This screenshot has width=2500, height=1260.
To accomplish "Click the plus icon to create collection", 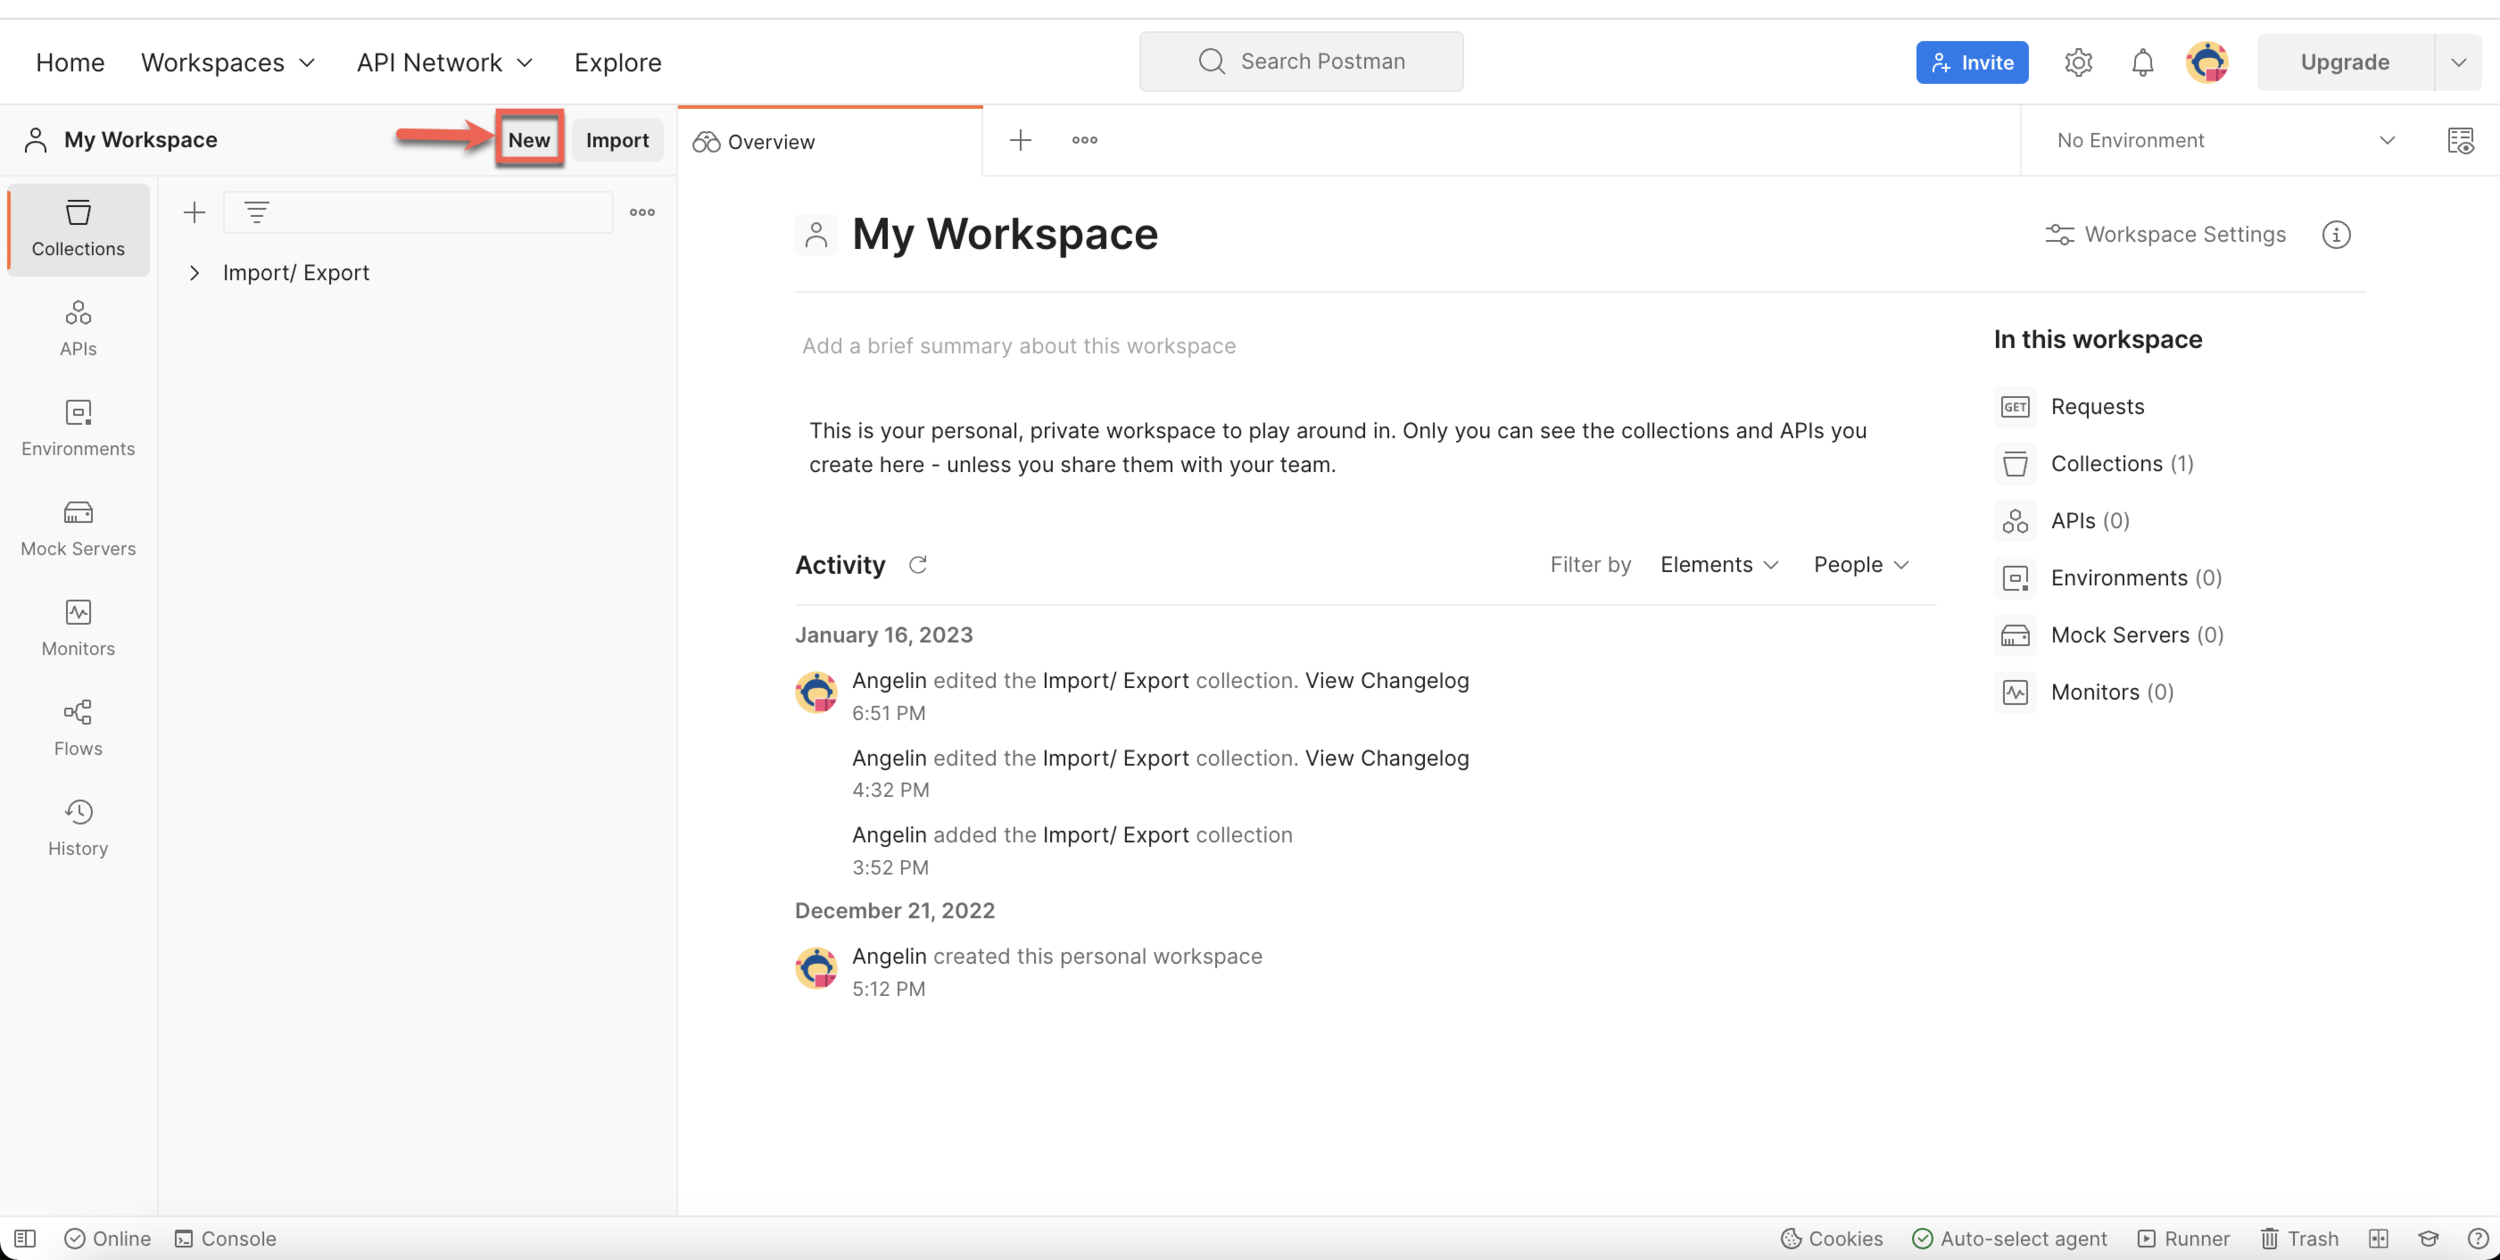I will pyautogui.click(x=194, y=212).
